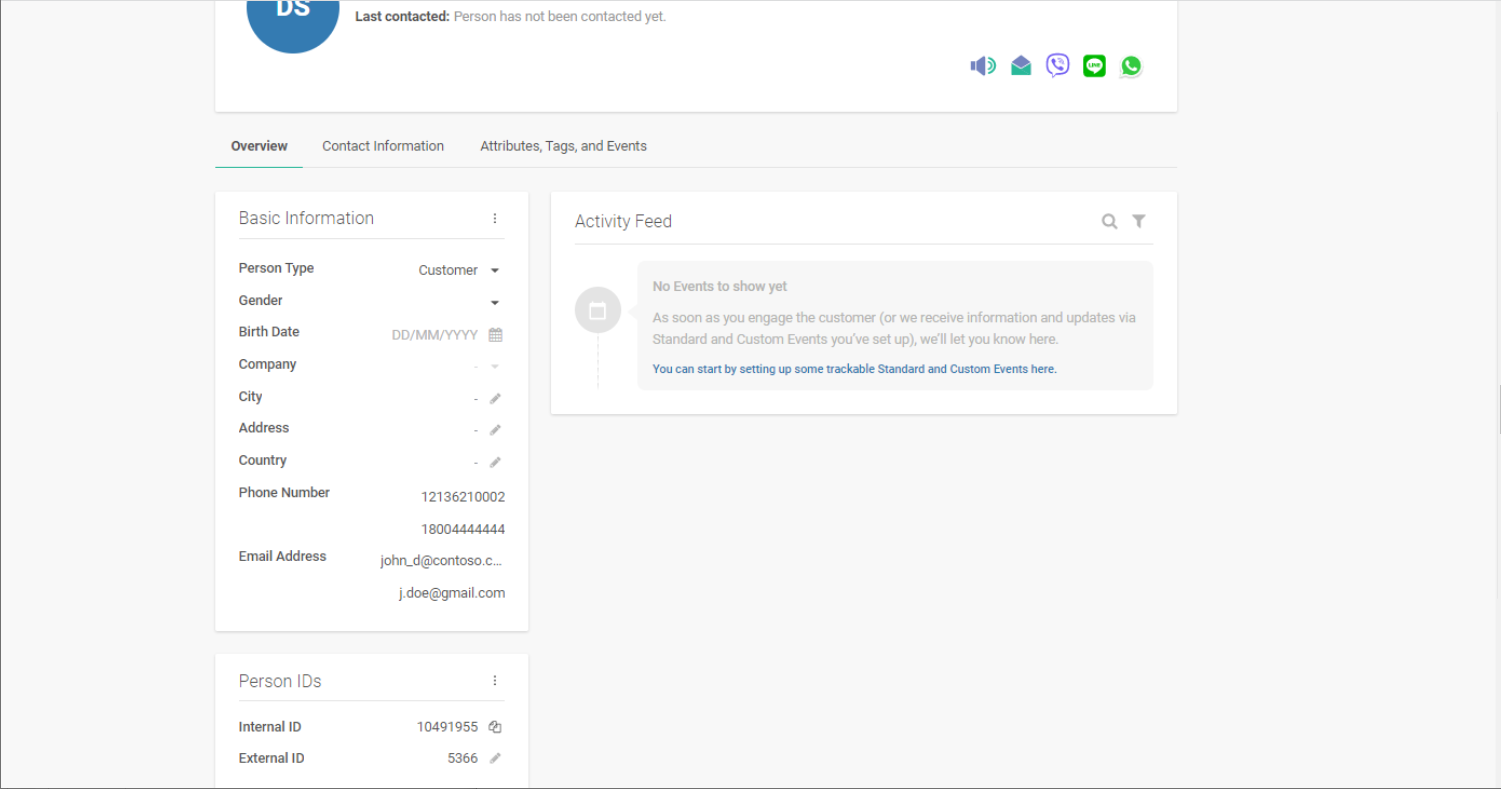Open Basic Information three-dot menu

[x=495, y=218]
